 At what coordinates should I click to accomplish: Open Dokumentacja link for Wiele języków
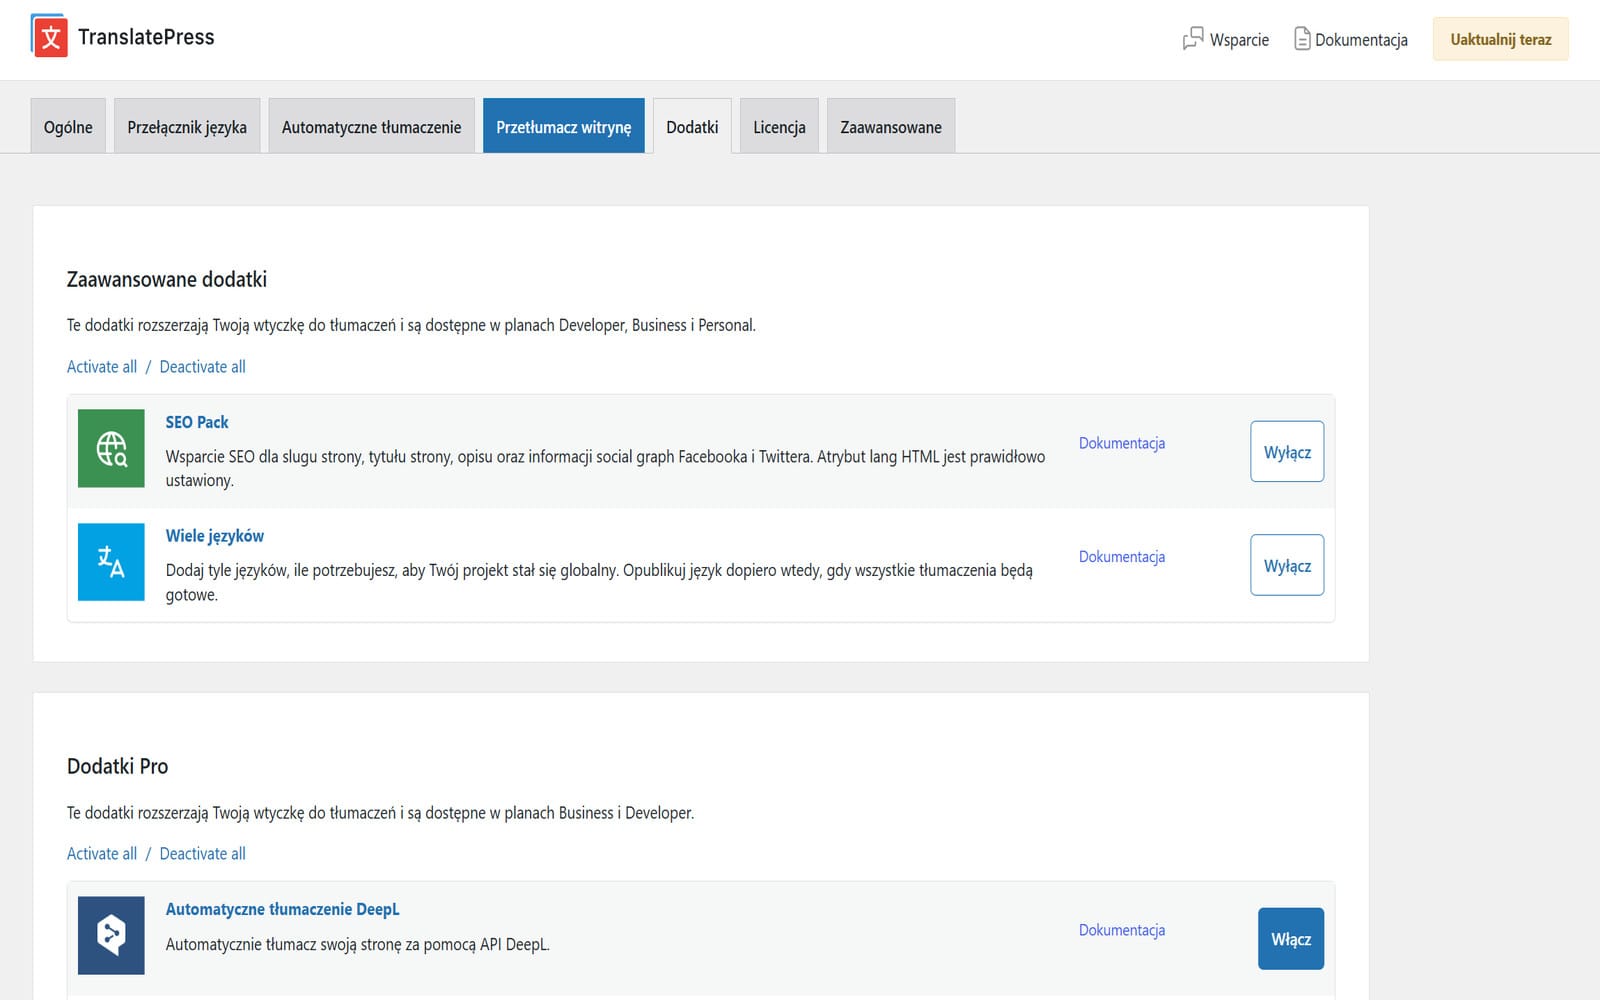[1122, 557]
